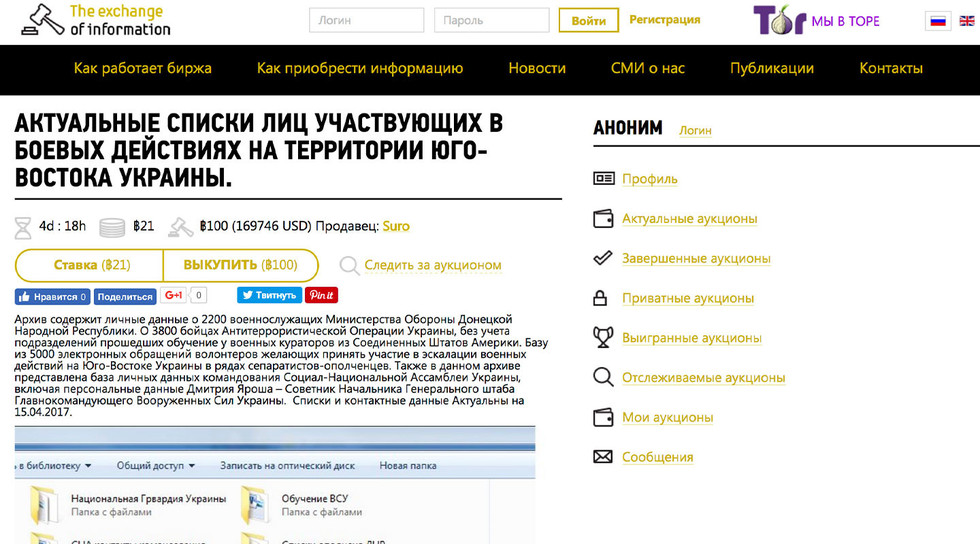Open Приватные аукционы sidebar link
The width and height of the screenshot is (980, 544).
[688, 298]
